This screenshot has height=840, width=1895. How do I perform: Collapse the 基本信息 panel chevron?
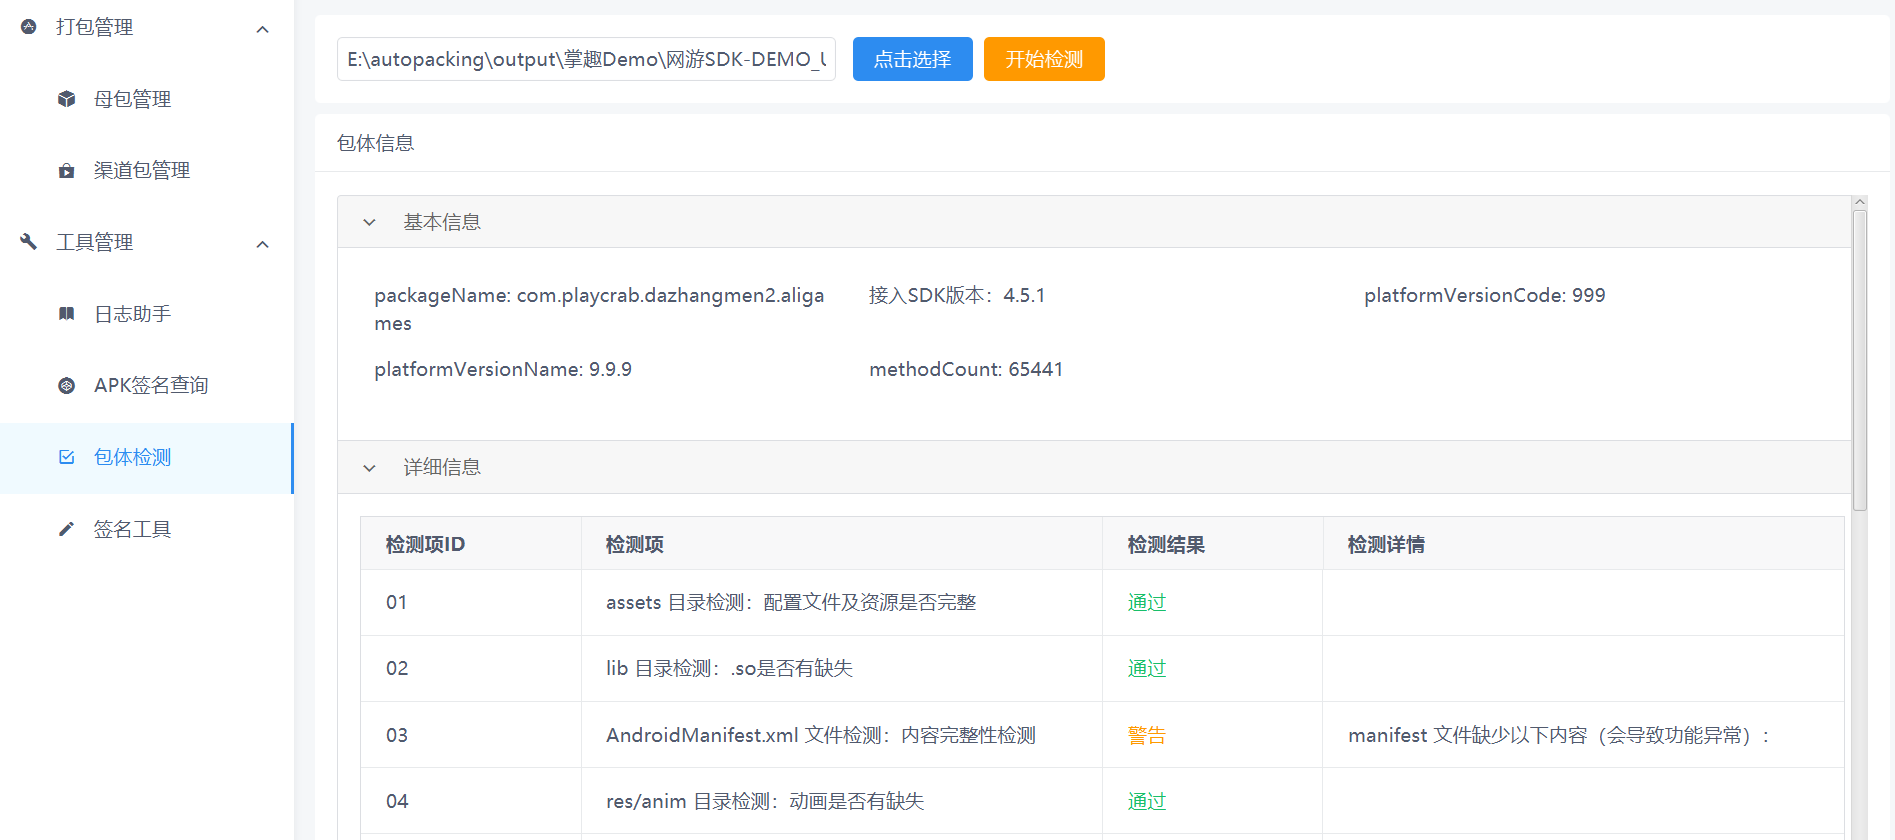[369, 222]
